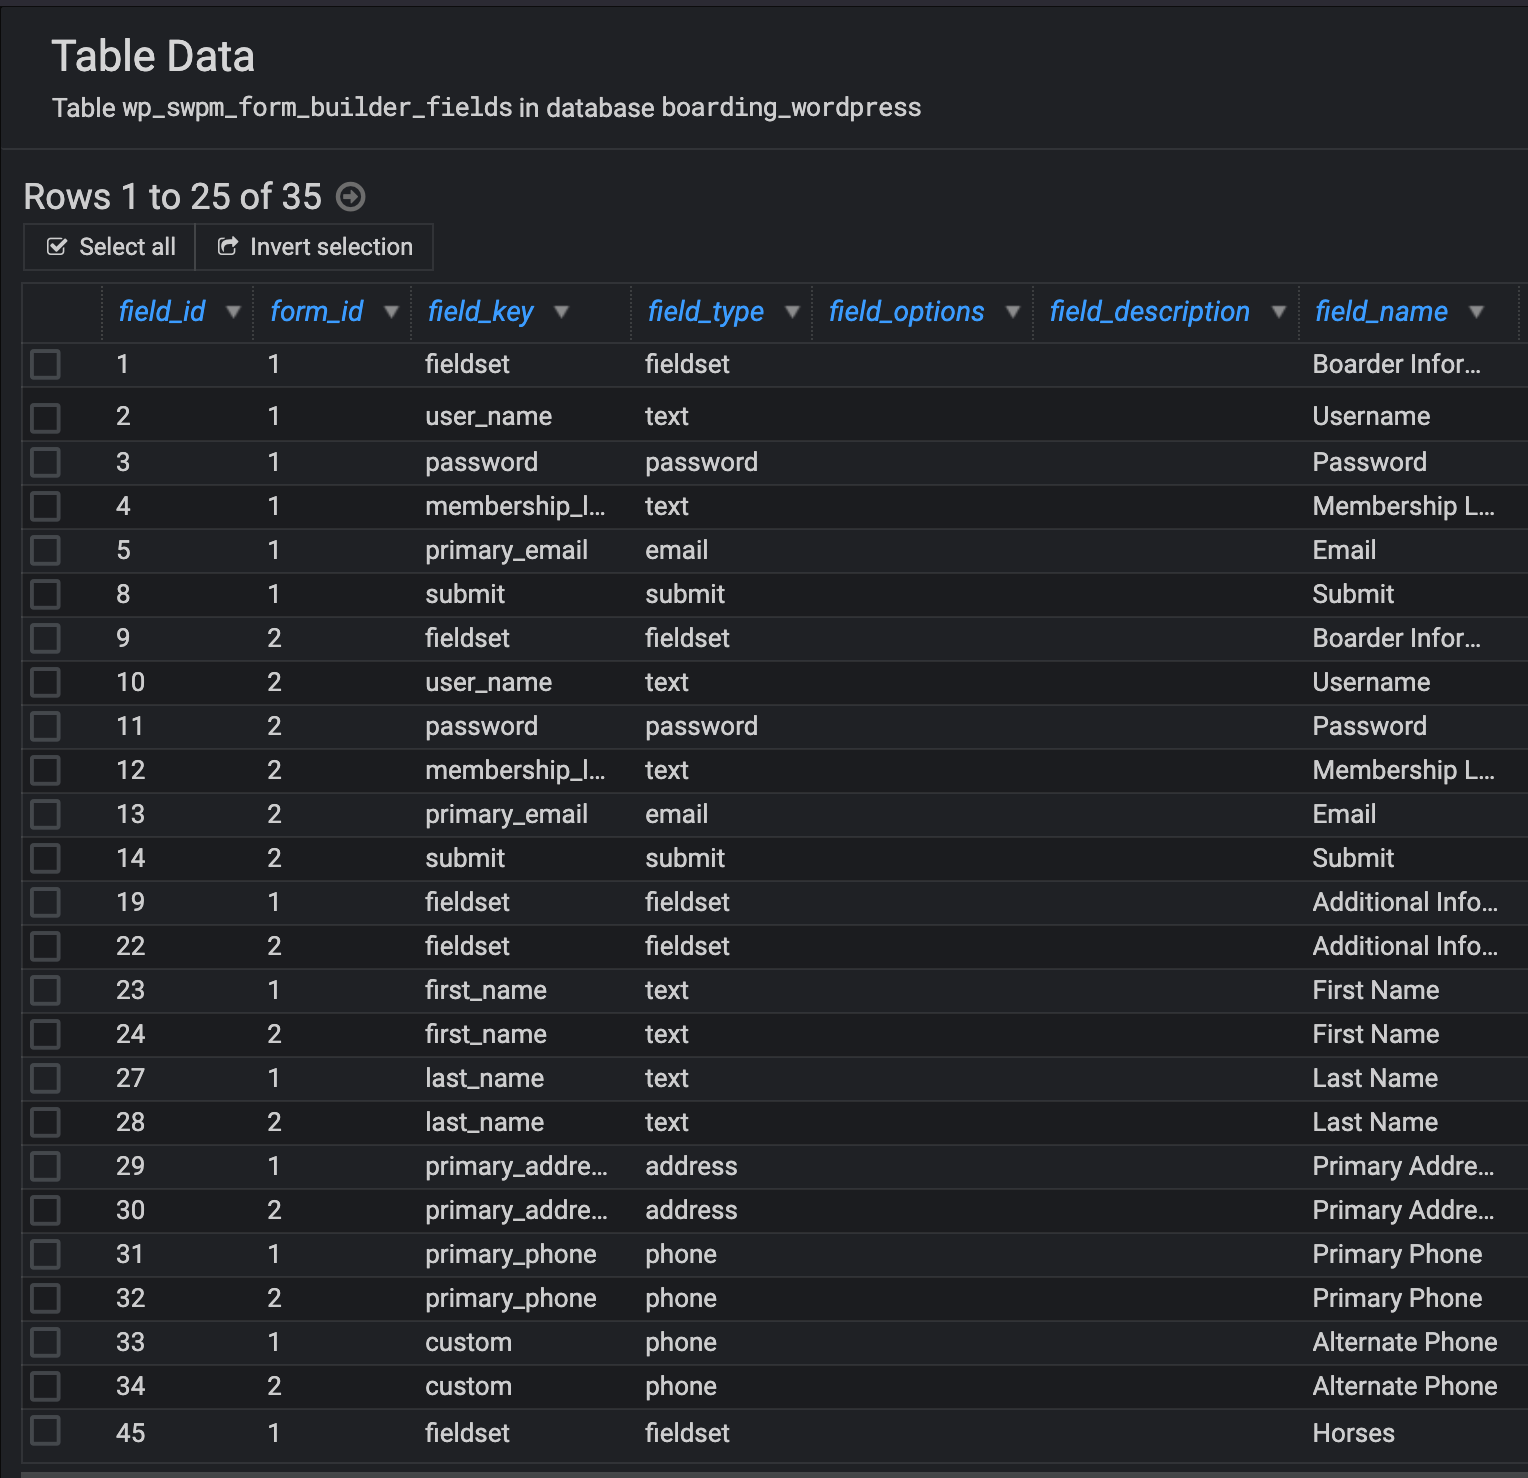Click the Select all button
This screenshot has height=1478, width=1528.
(x=110, y=247)
